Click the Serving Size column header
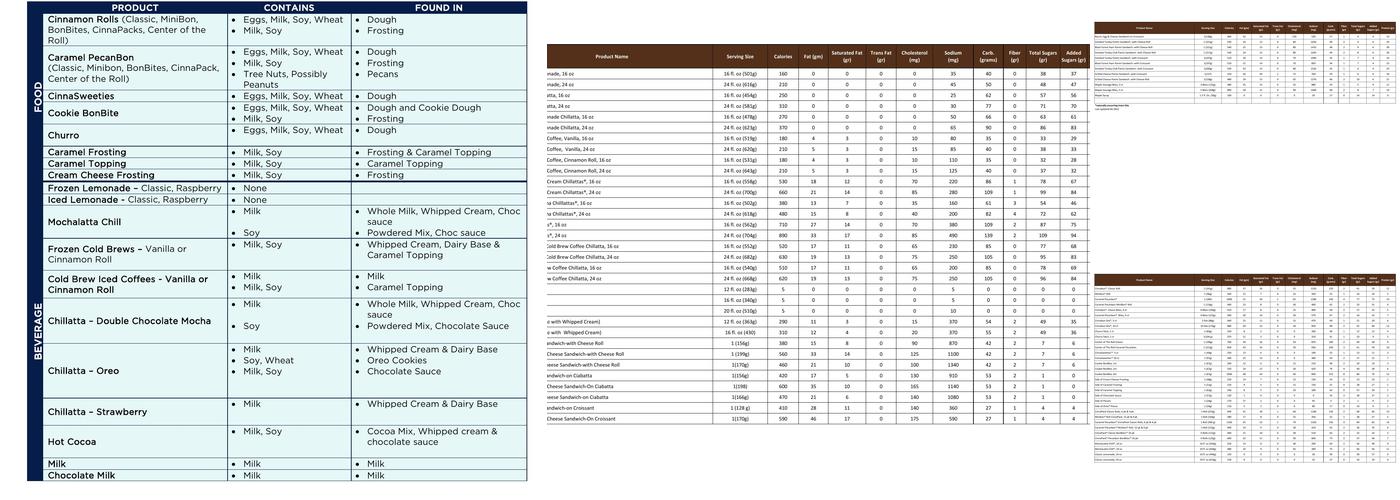This screenshot has height=500, width=1400. pyautogui.click(x=740, y=57)
